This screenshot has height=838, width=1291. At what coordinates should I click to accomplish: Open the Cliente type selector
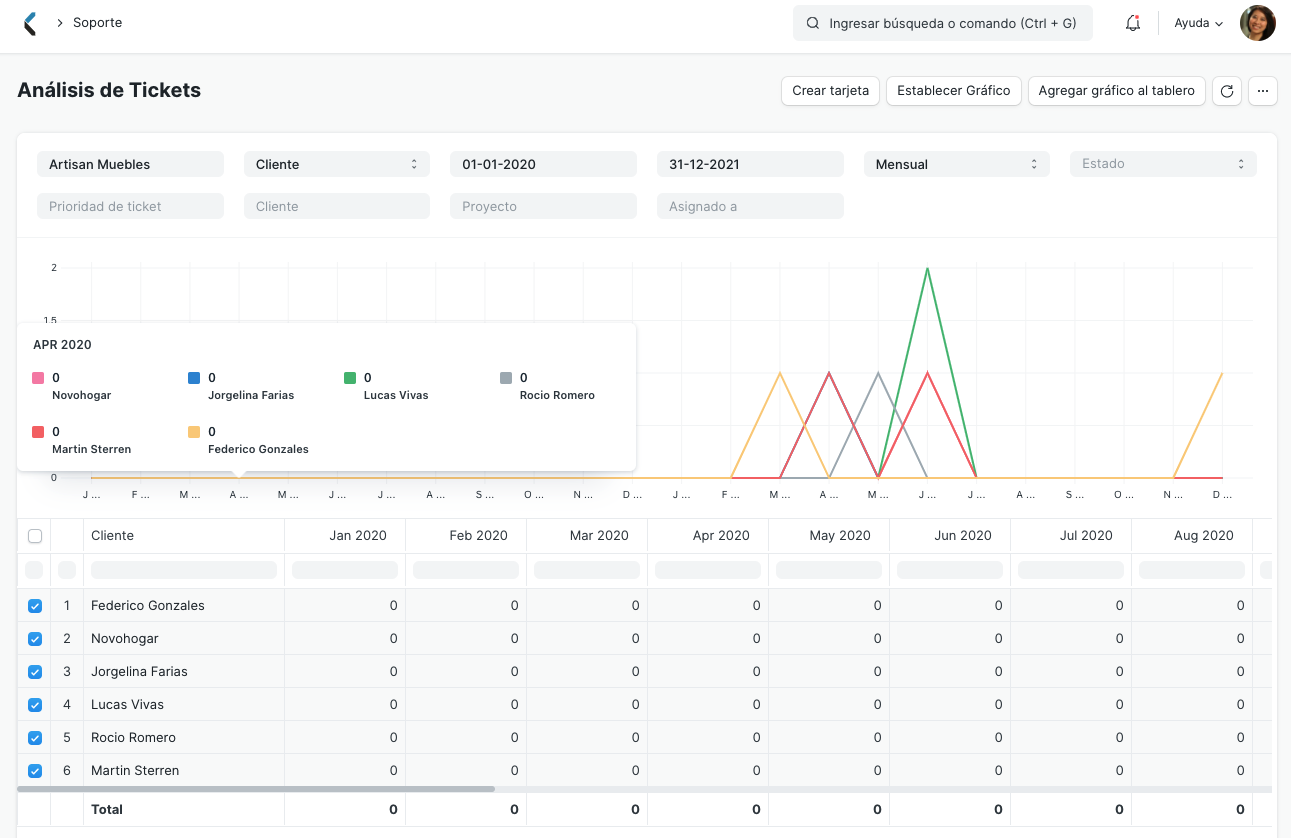tap(336, 163)
